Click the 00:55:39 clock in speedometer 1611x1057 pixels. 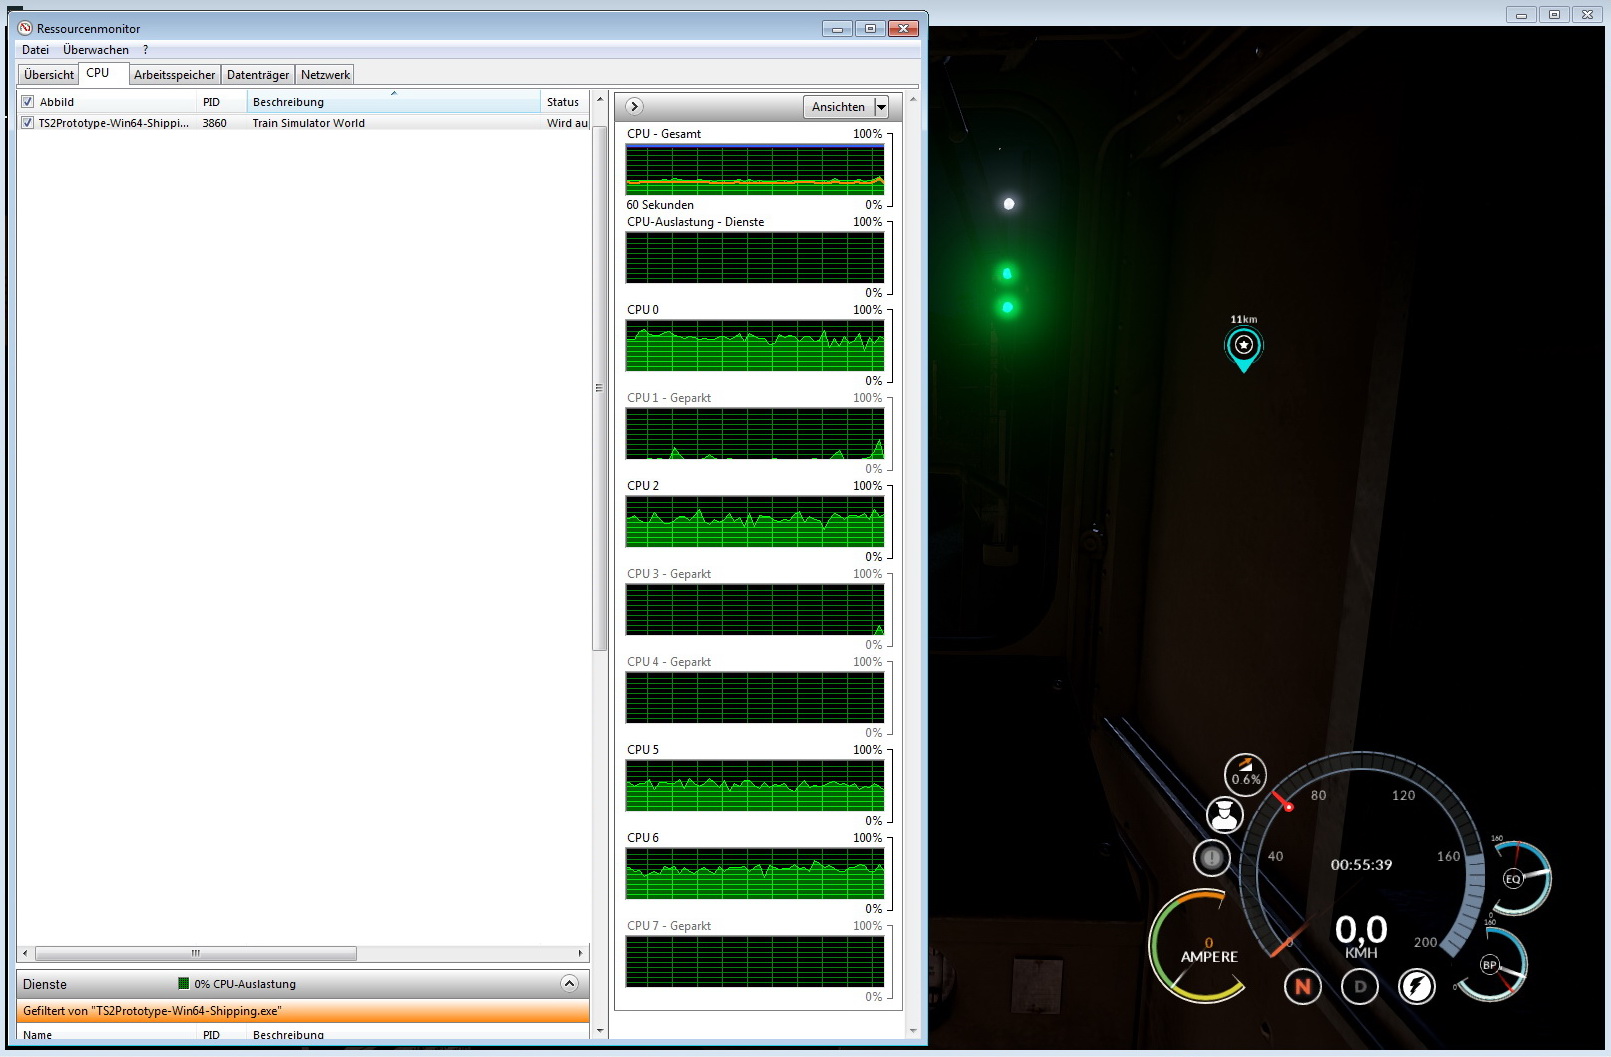[1361, 865]
